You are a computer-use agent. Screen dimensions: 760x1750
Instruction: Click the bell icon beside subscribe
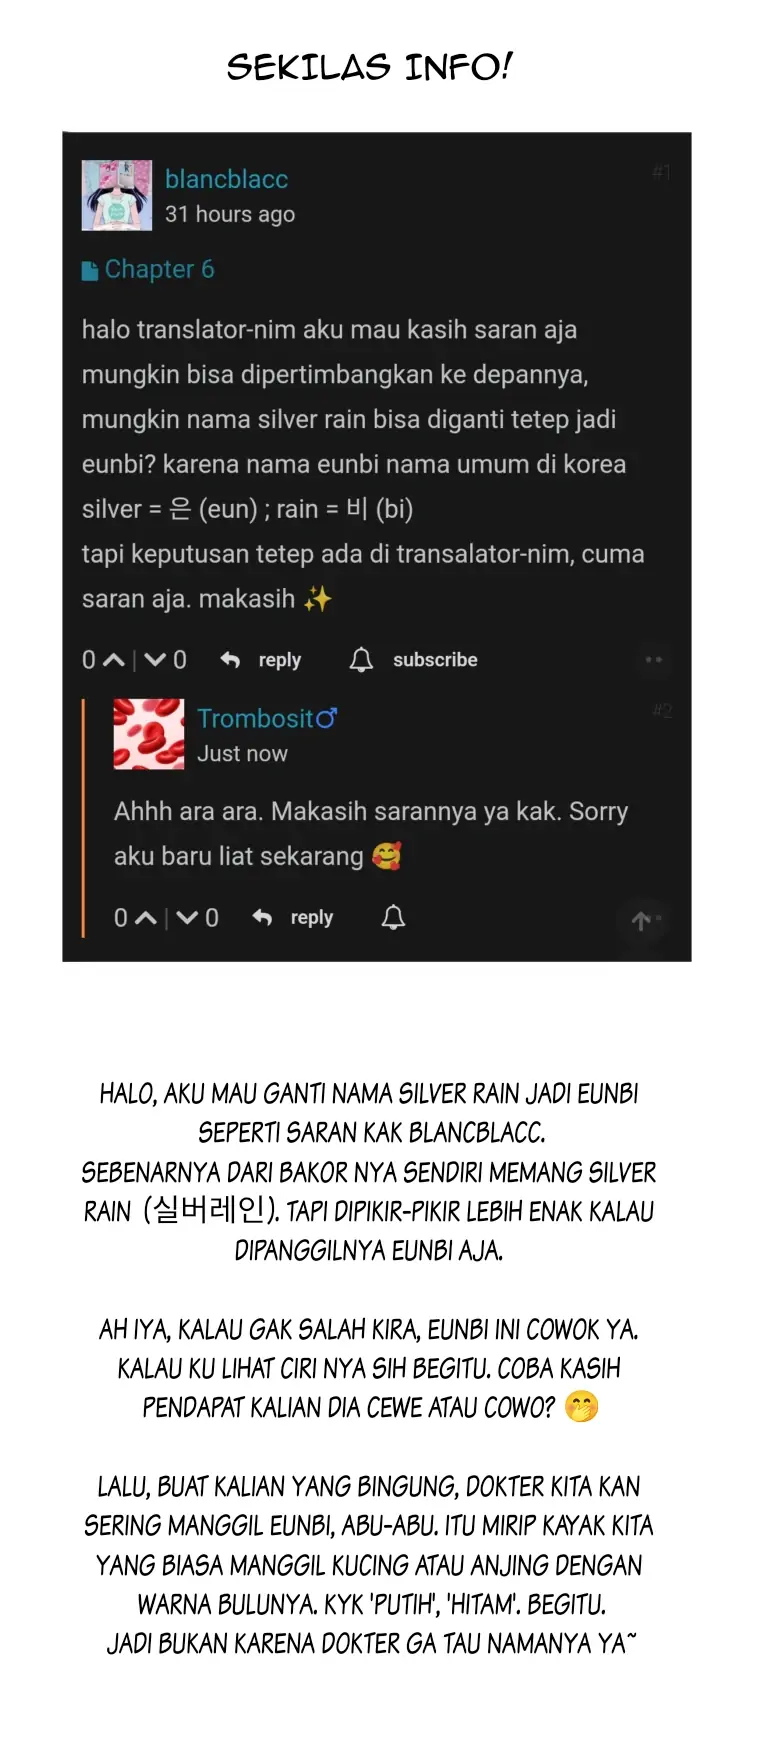click(x=361, y=660)
